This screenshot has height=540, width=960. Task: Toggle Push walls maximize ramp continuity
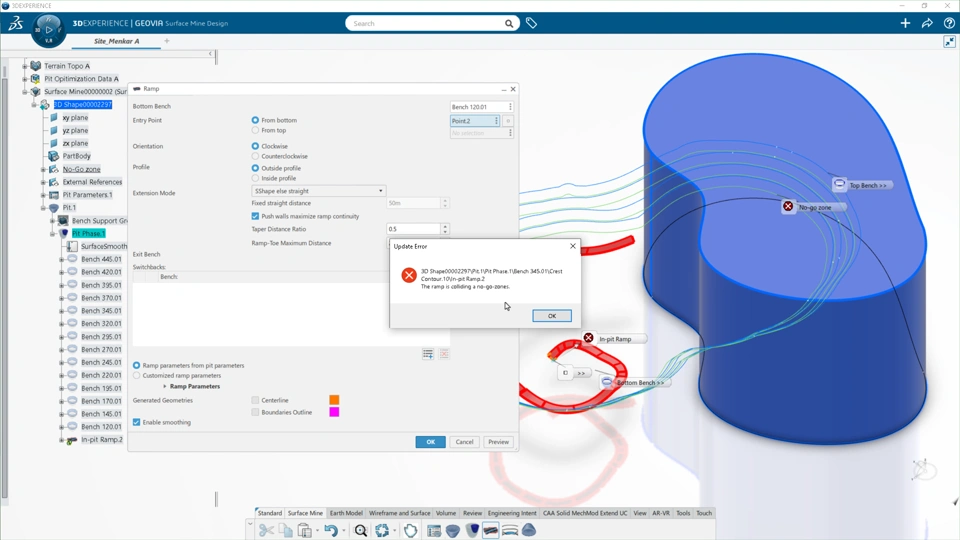[x=255, y=216]
